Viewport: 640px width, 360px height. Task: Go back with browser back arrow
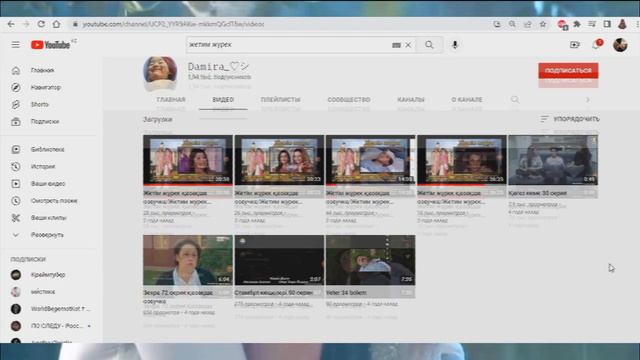point(11,24)
